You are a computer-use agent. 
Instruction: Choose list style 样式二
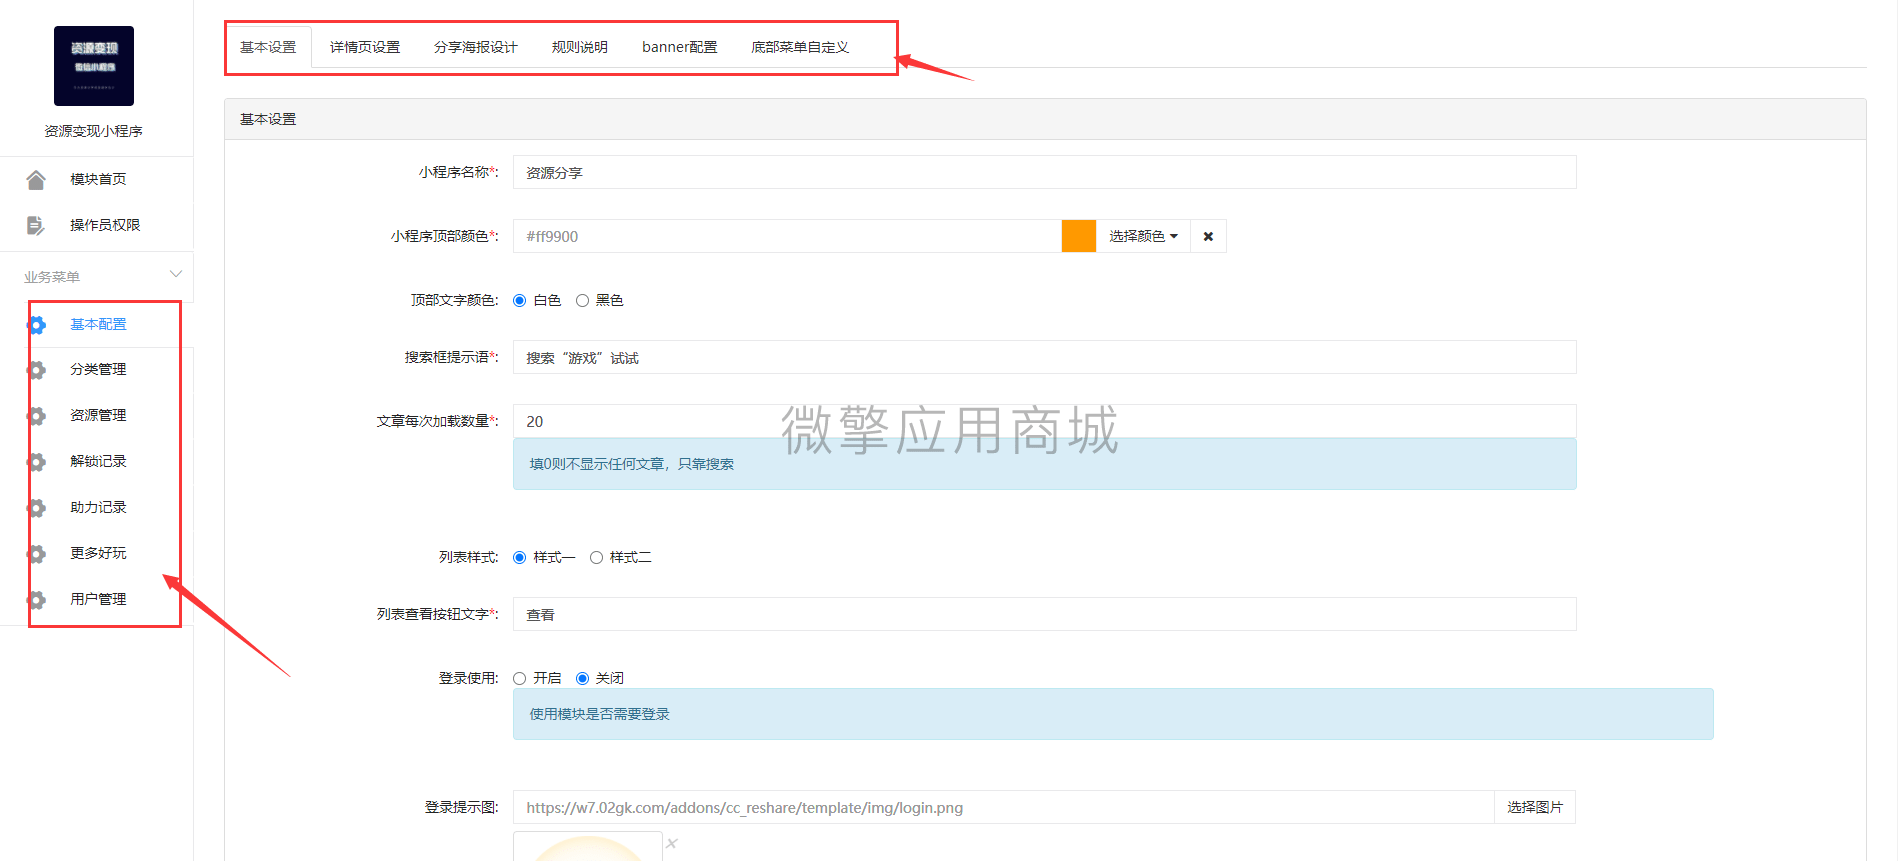pos(596,557)
